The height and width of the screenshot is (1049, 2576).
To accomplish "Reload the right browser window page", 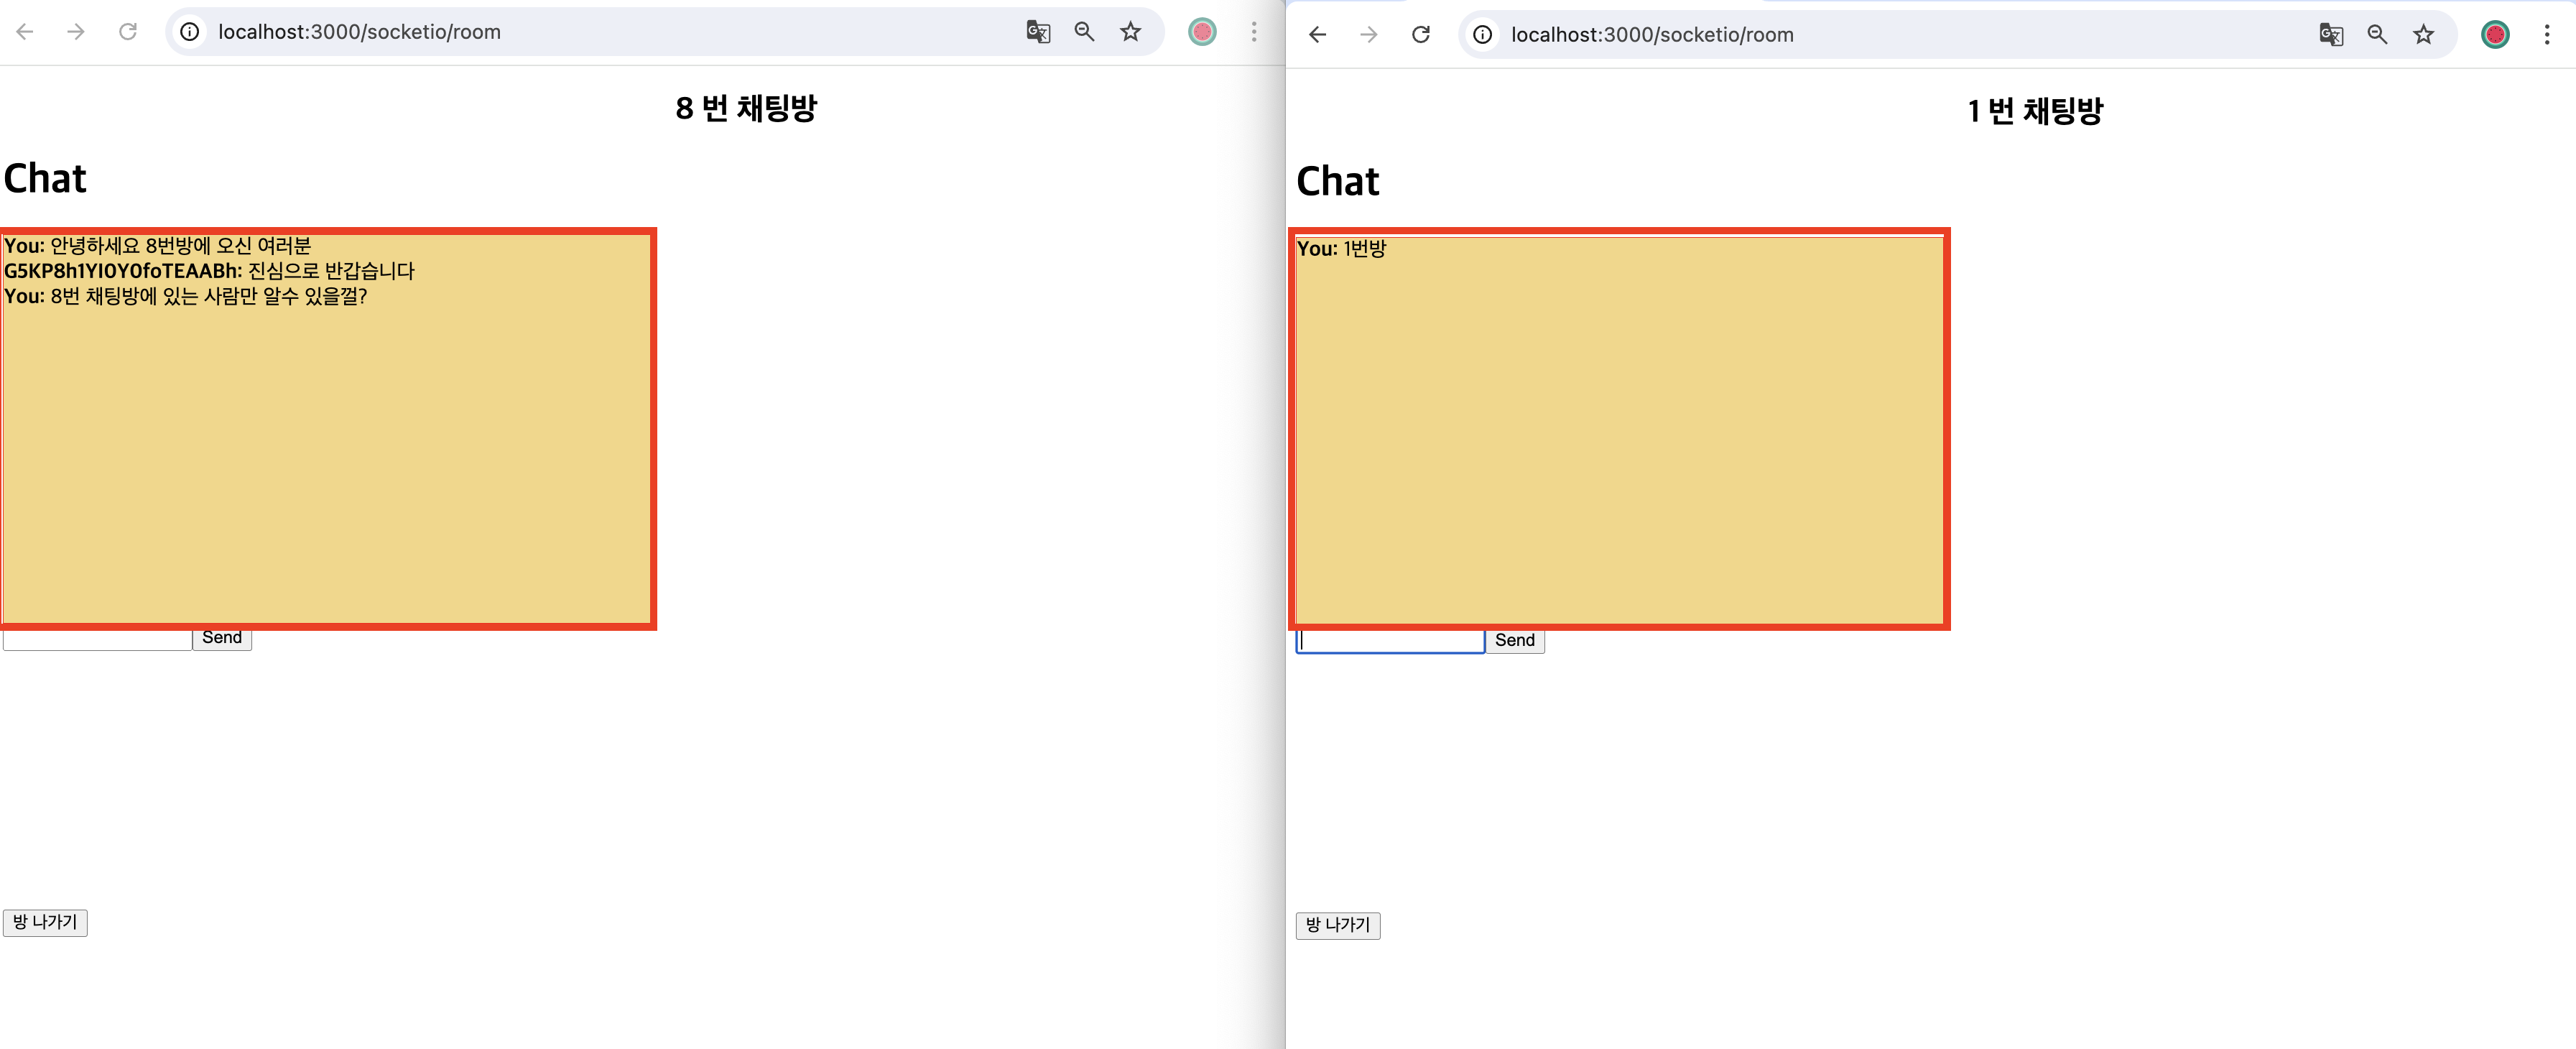I will (x=1420, y=35).
